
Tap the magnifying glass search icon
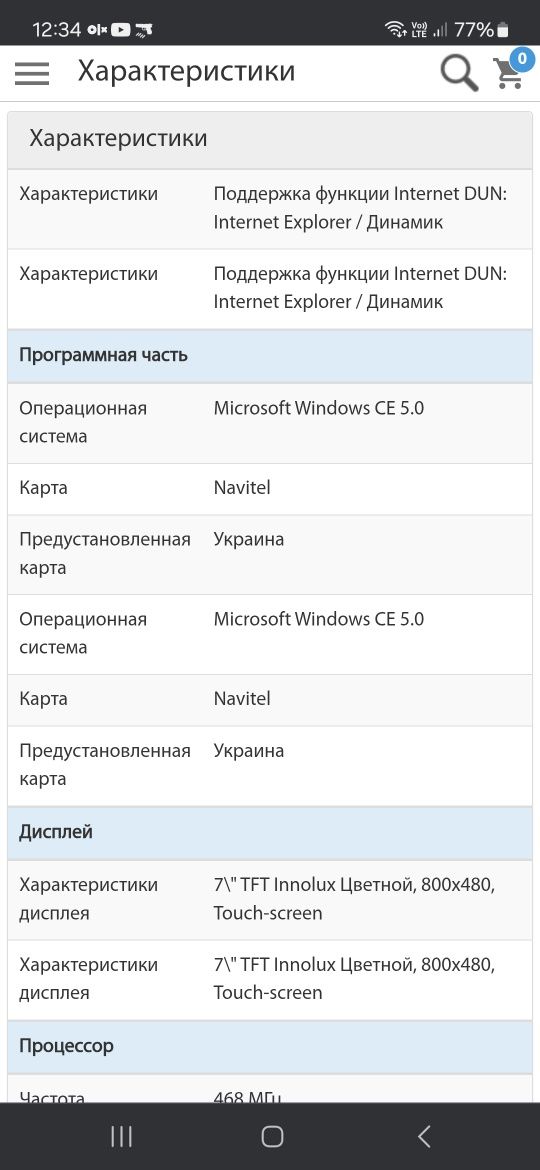click(x=459, y=73)
